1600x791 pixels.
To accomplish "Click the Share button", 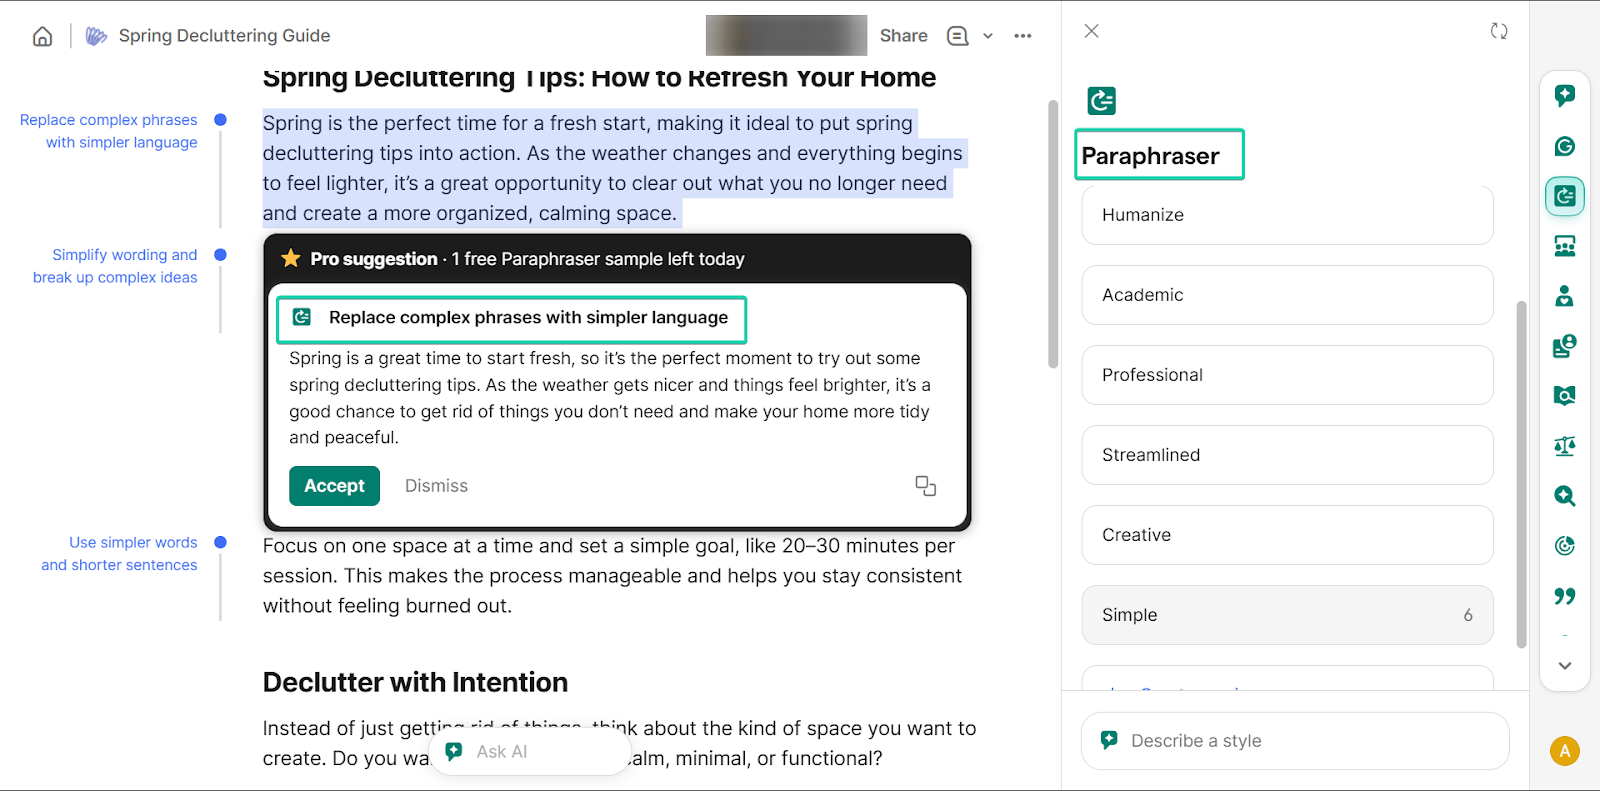I will [903, 36].
